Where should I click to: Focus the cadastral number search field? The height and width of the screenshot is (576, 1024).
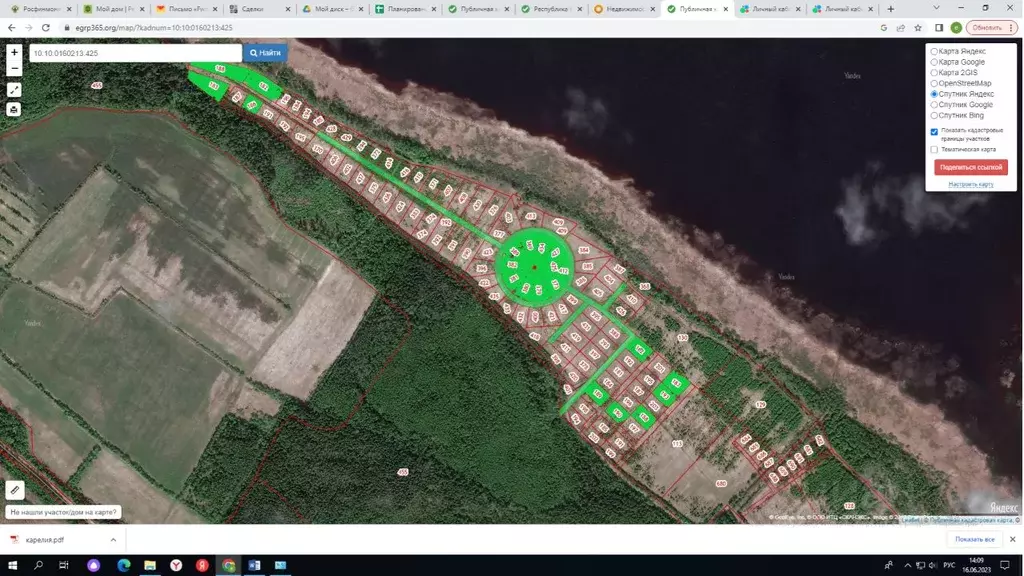click(135, 53)
